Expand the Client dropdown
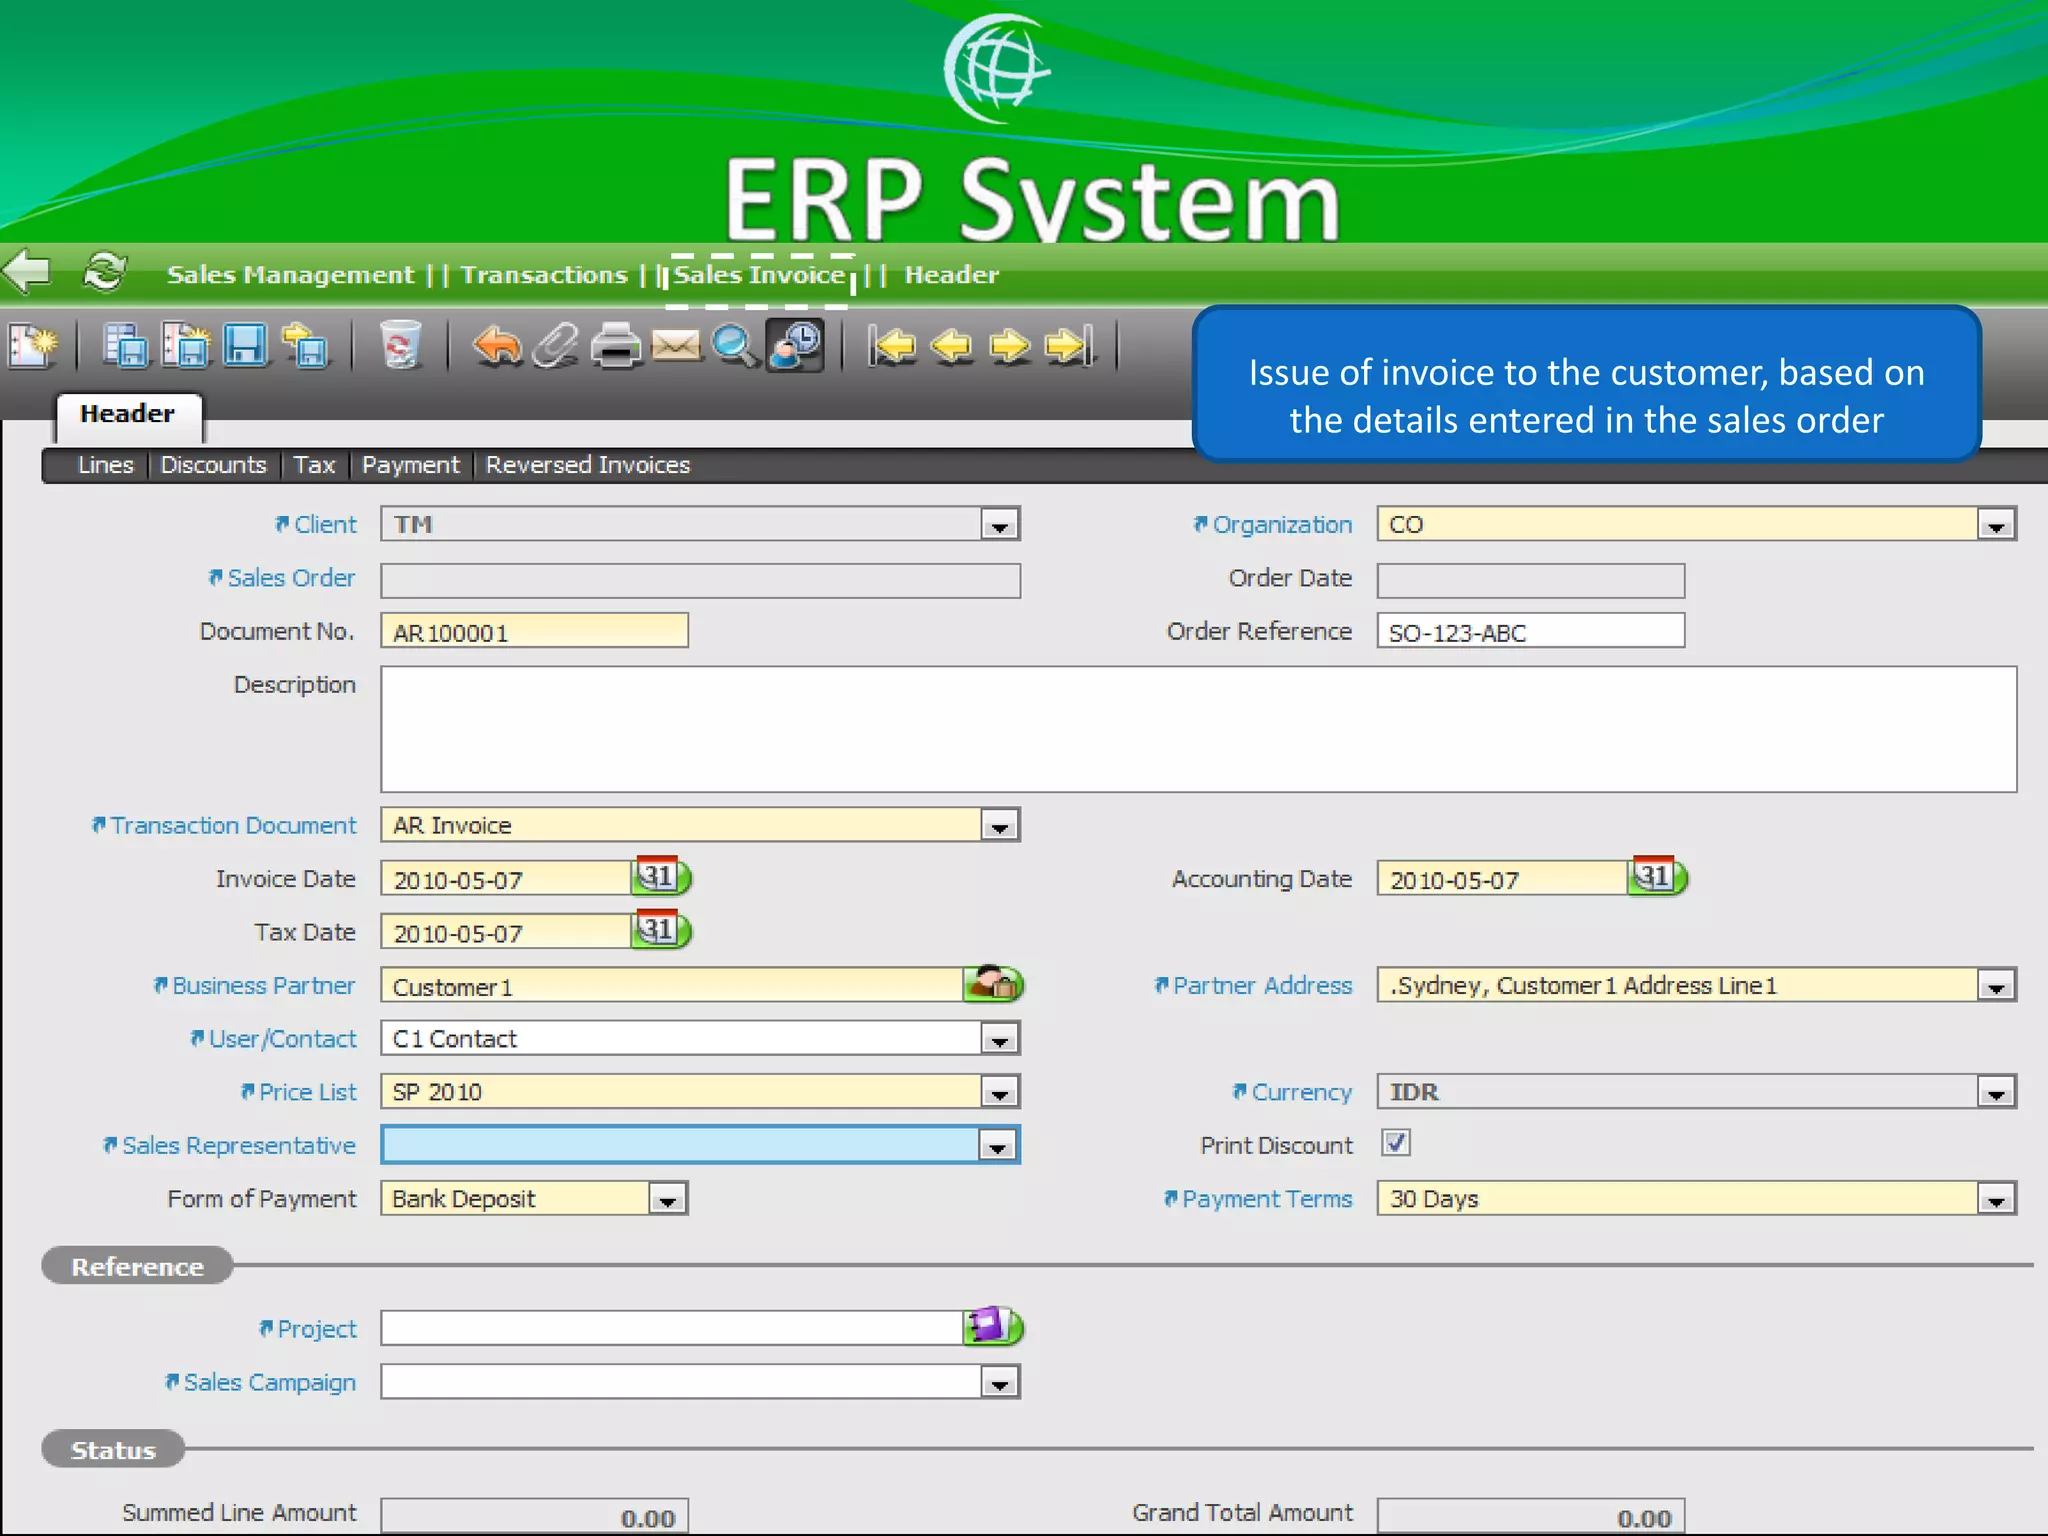The image size is (2048, 1536). click(x=999, y=524)
